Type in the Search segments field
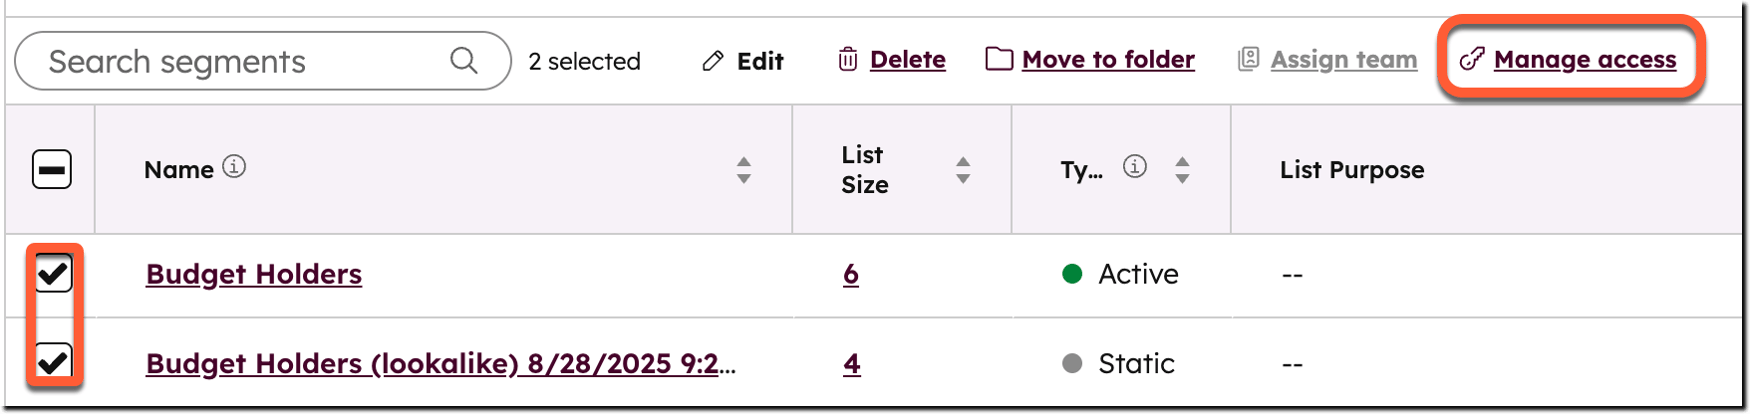The image size is (1750, 414). pos(240,62)
